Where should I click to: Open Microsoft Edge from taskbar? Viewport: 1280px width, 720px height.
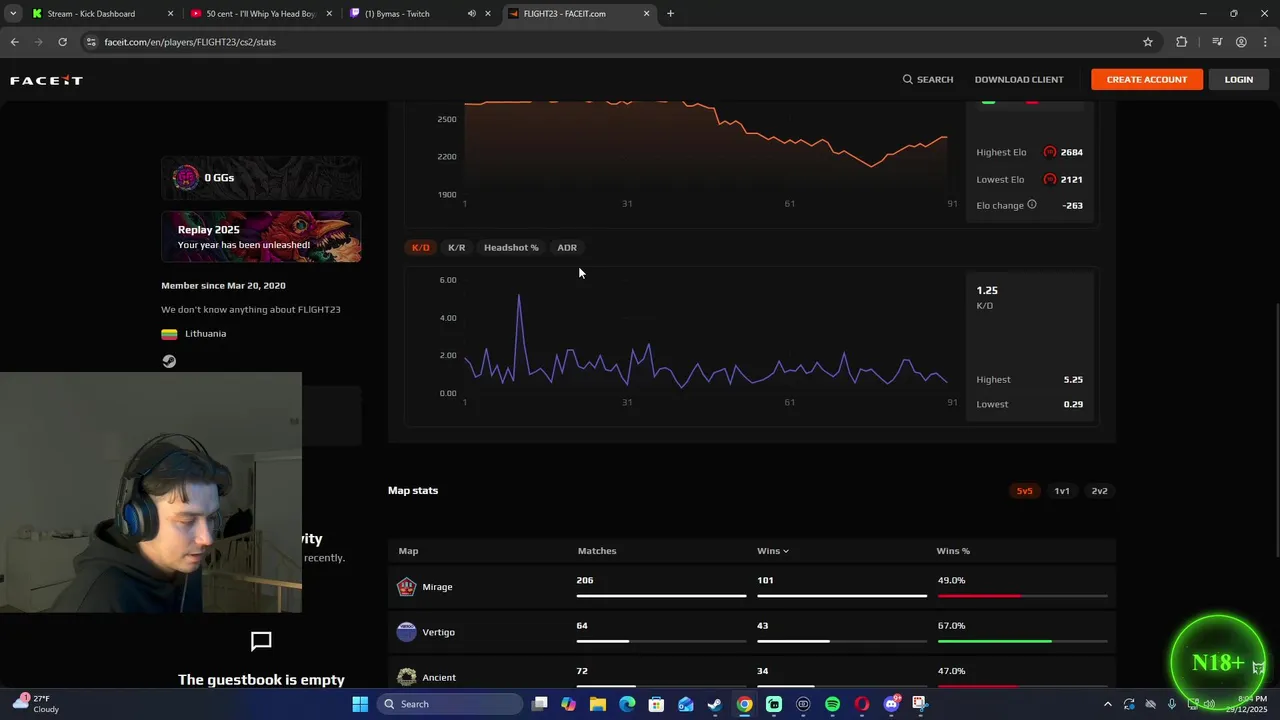pyautogui.click(x=627, y=704)
